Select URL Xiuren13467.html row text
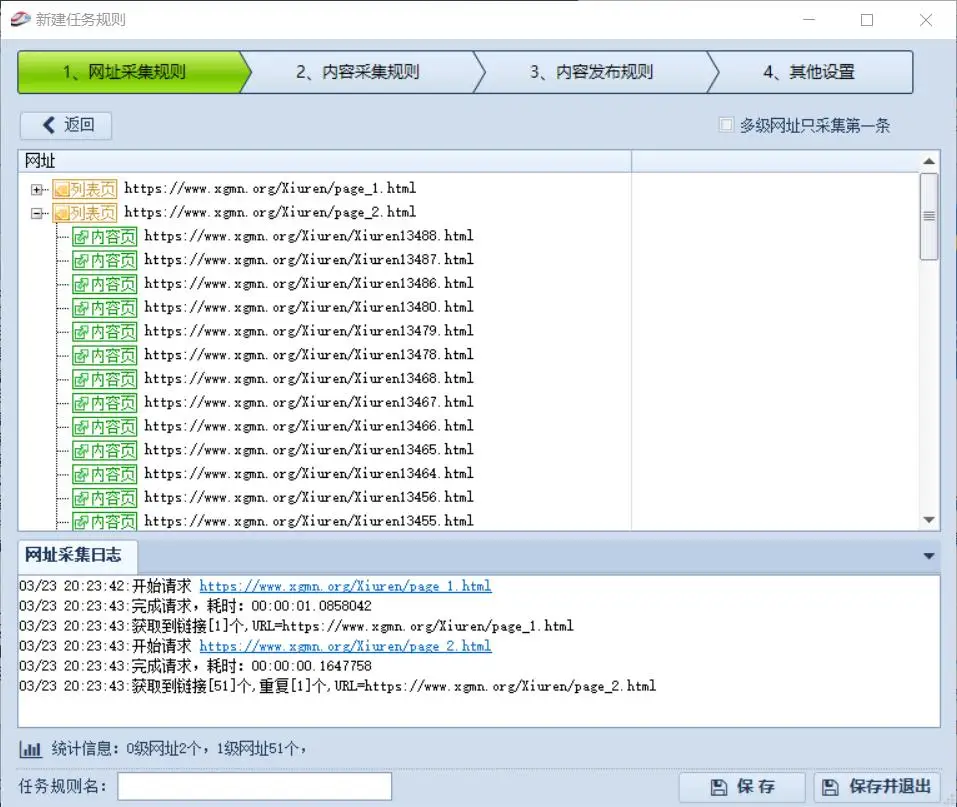This screenshot has width=957, height=807. pos(309,403)
